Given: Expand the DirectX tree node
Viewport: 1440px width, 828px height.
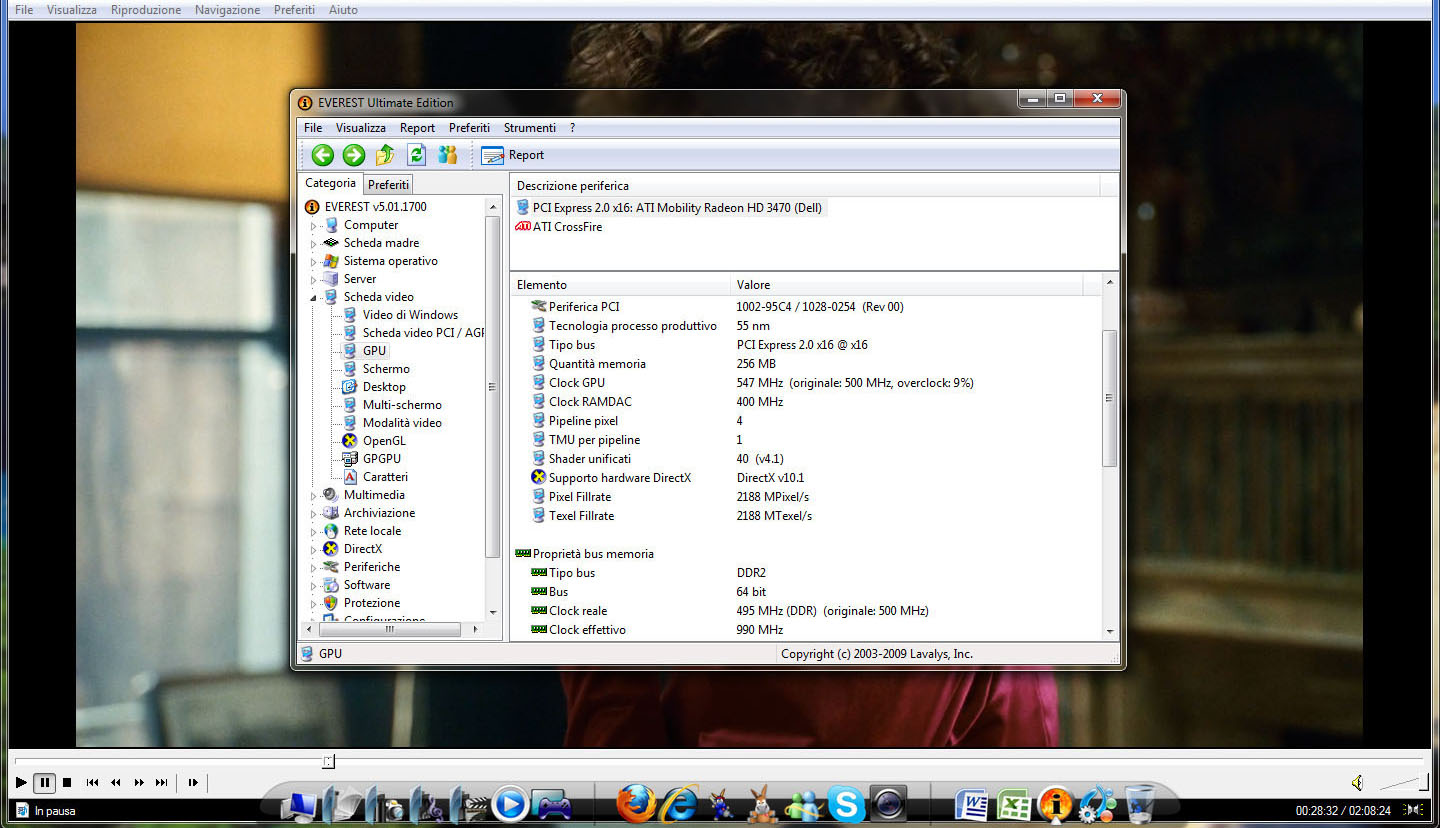Looking at the screenshot, I should [x=313, y=550].
